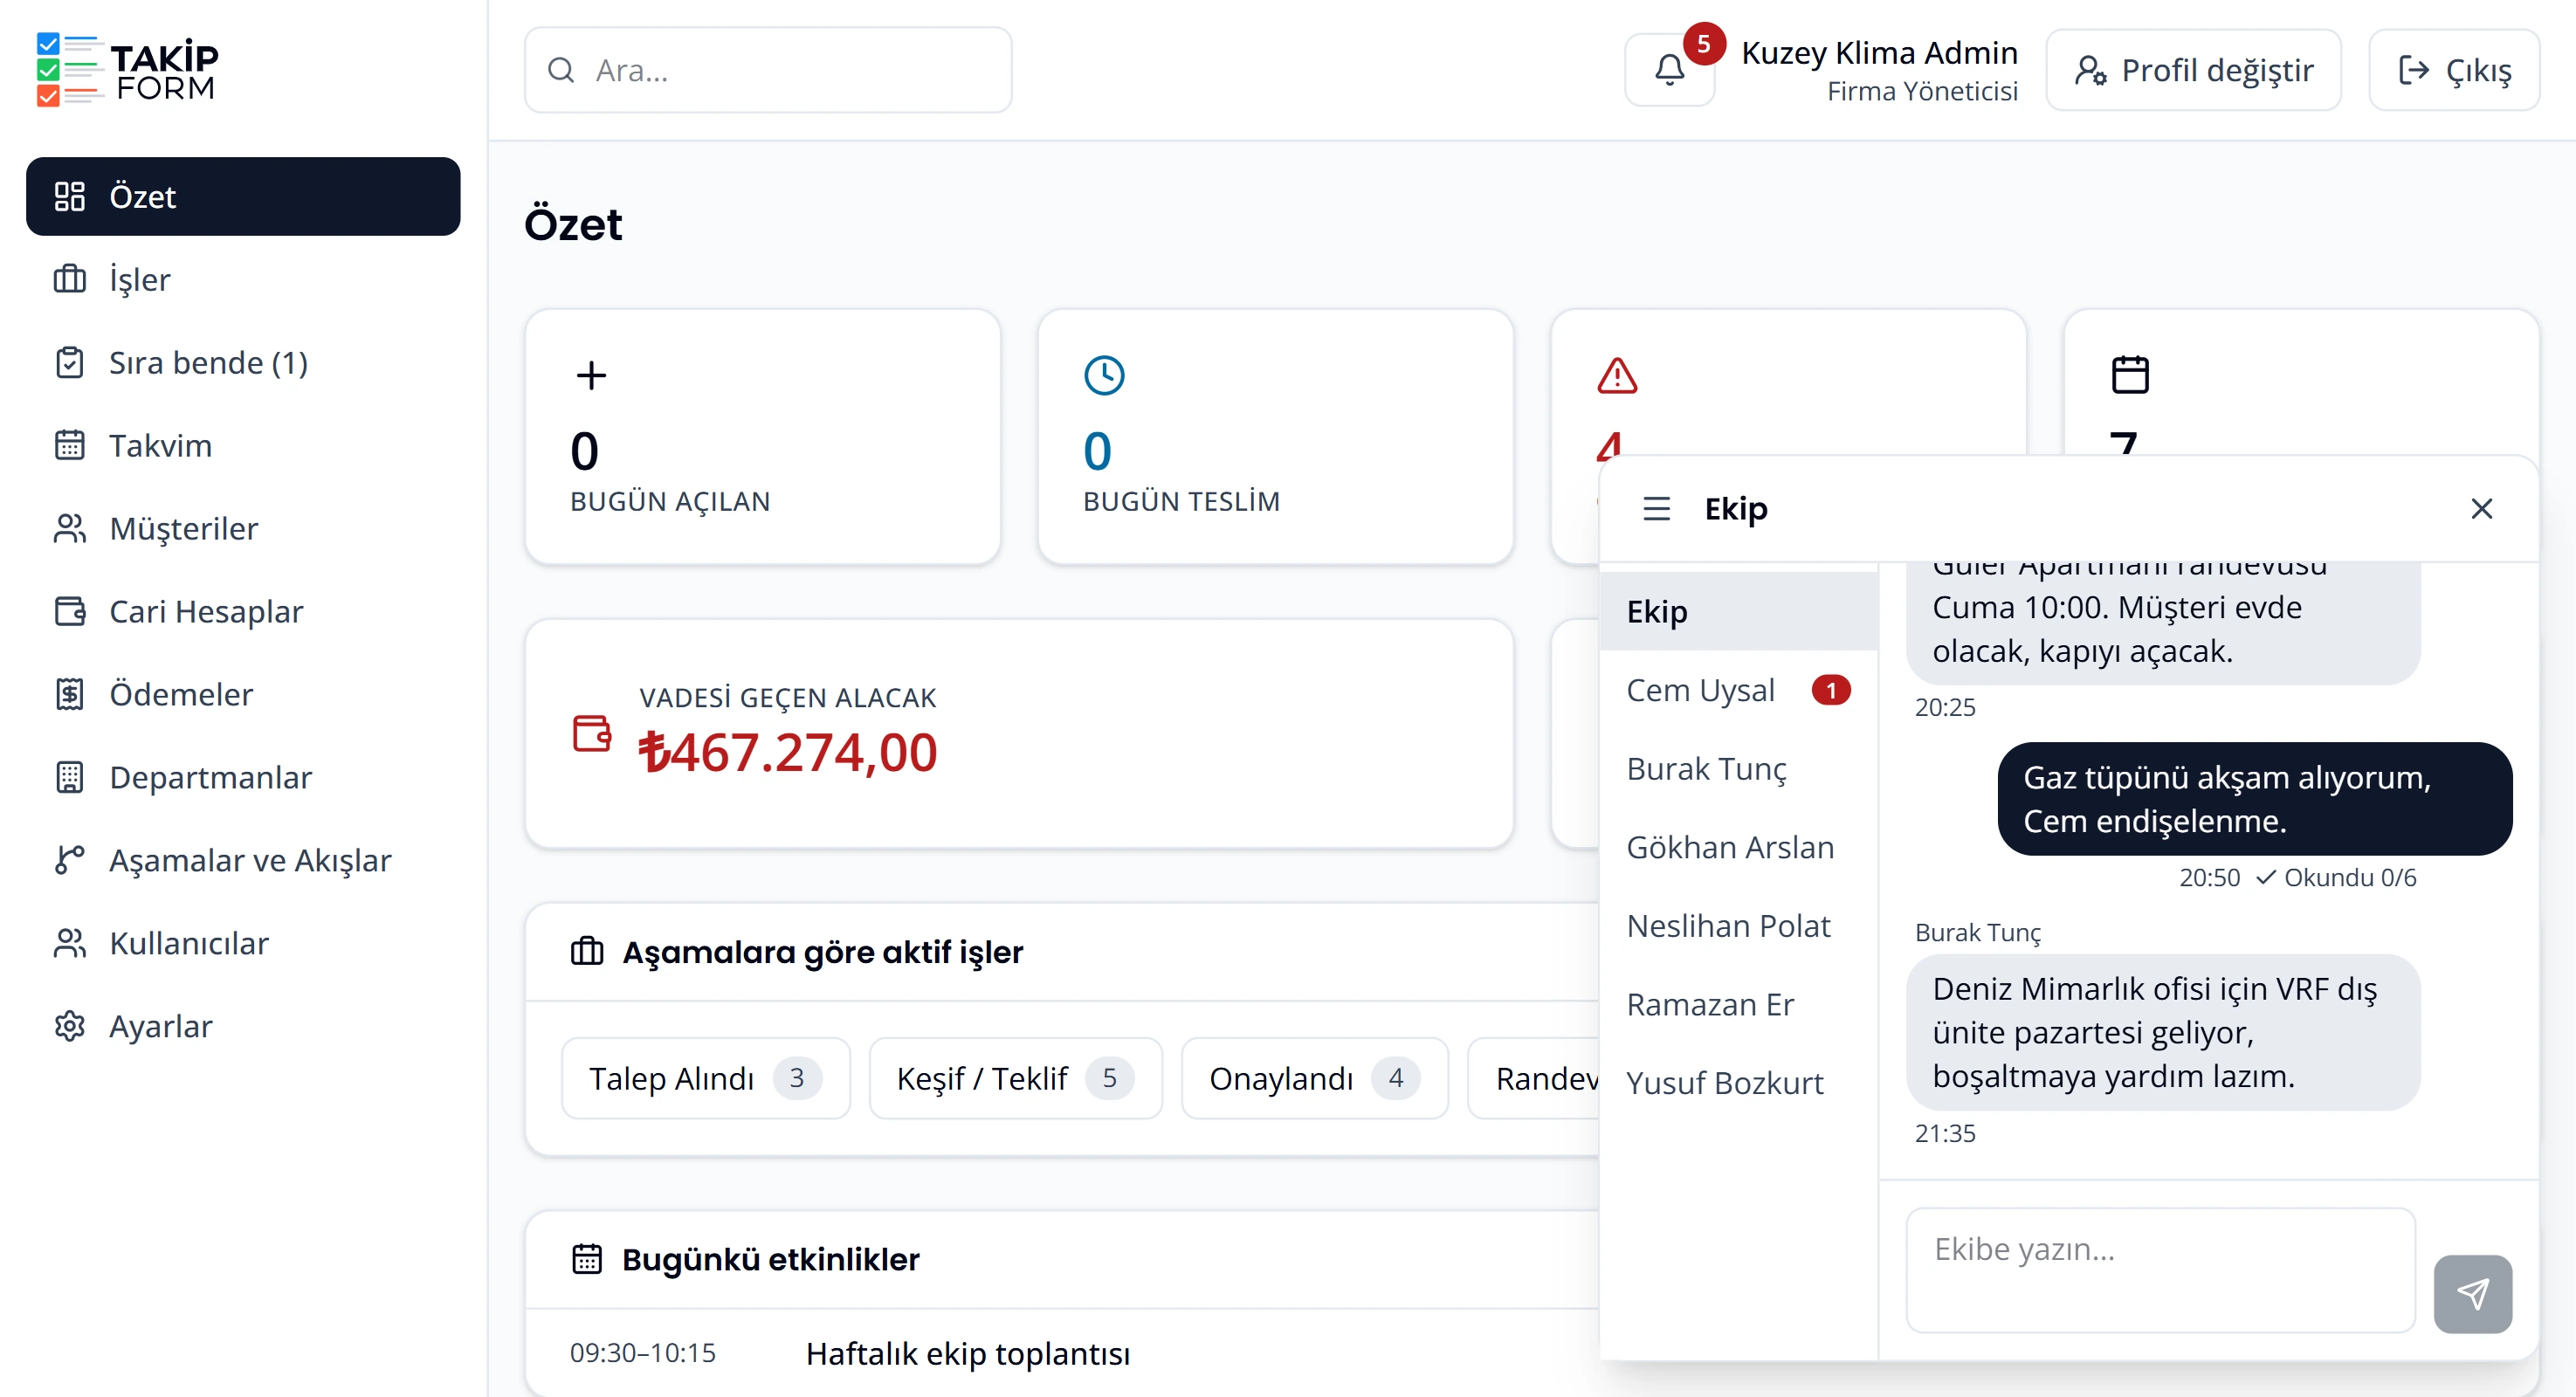Open chat with Cem Uysal
This screenshot has width=2576, height=1397.
point(1738,690)
